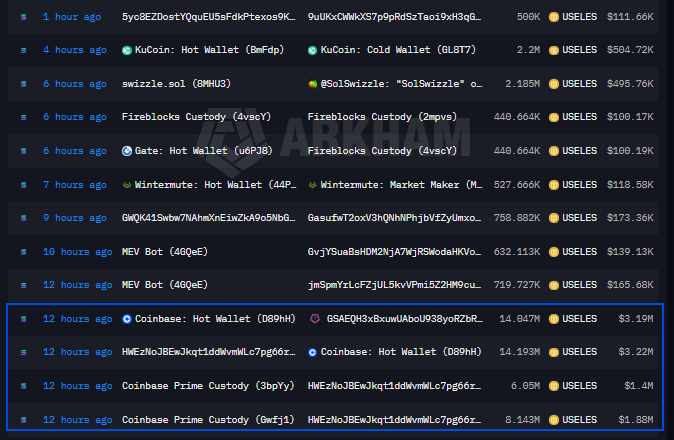Open the '7 hours ago' transaction link
Screen dimensions: 674x440
(x=74, y=185)
